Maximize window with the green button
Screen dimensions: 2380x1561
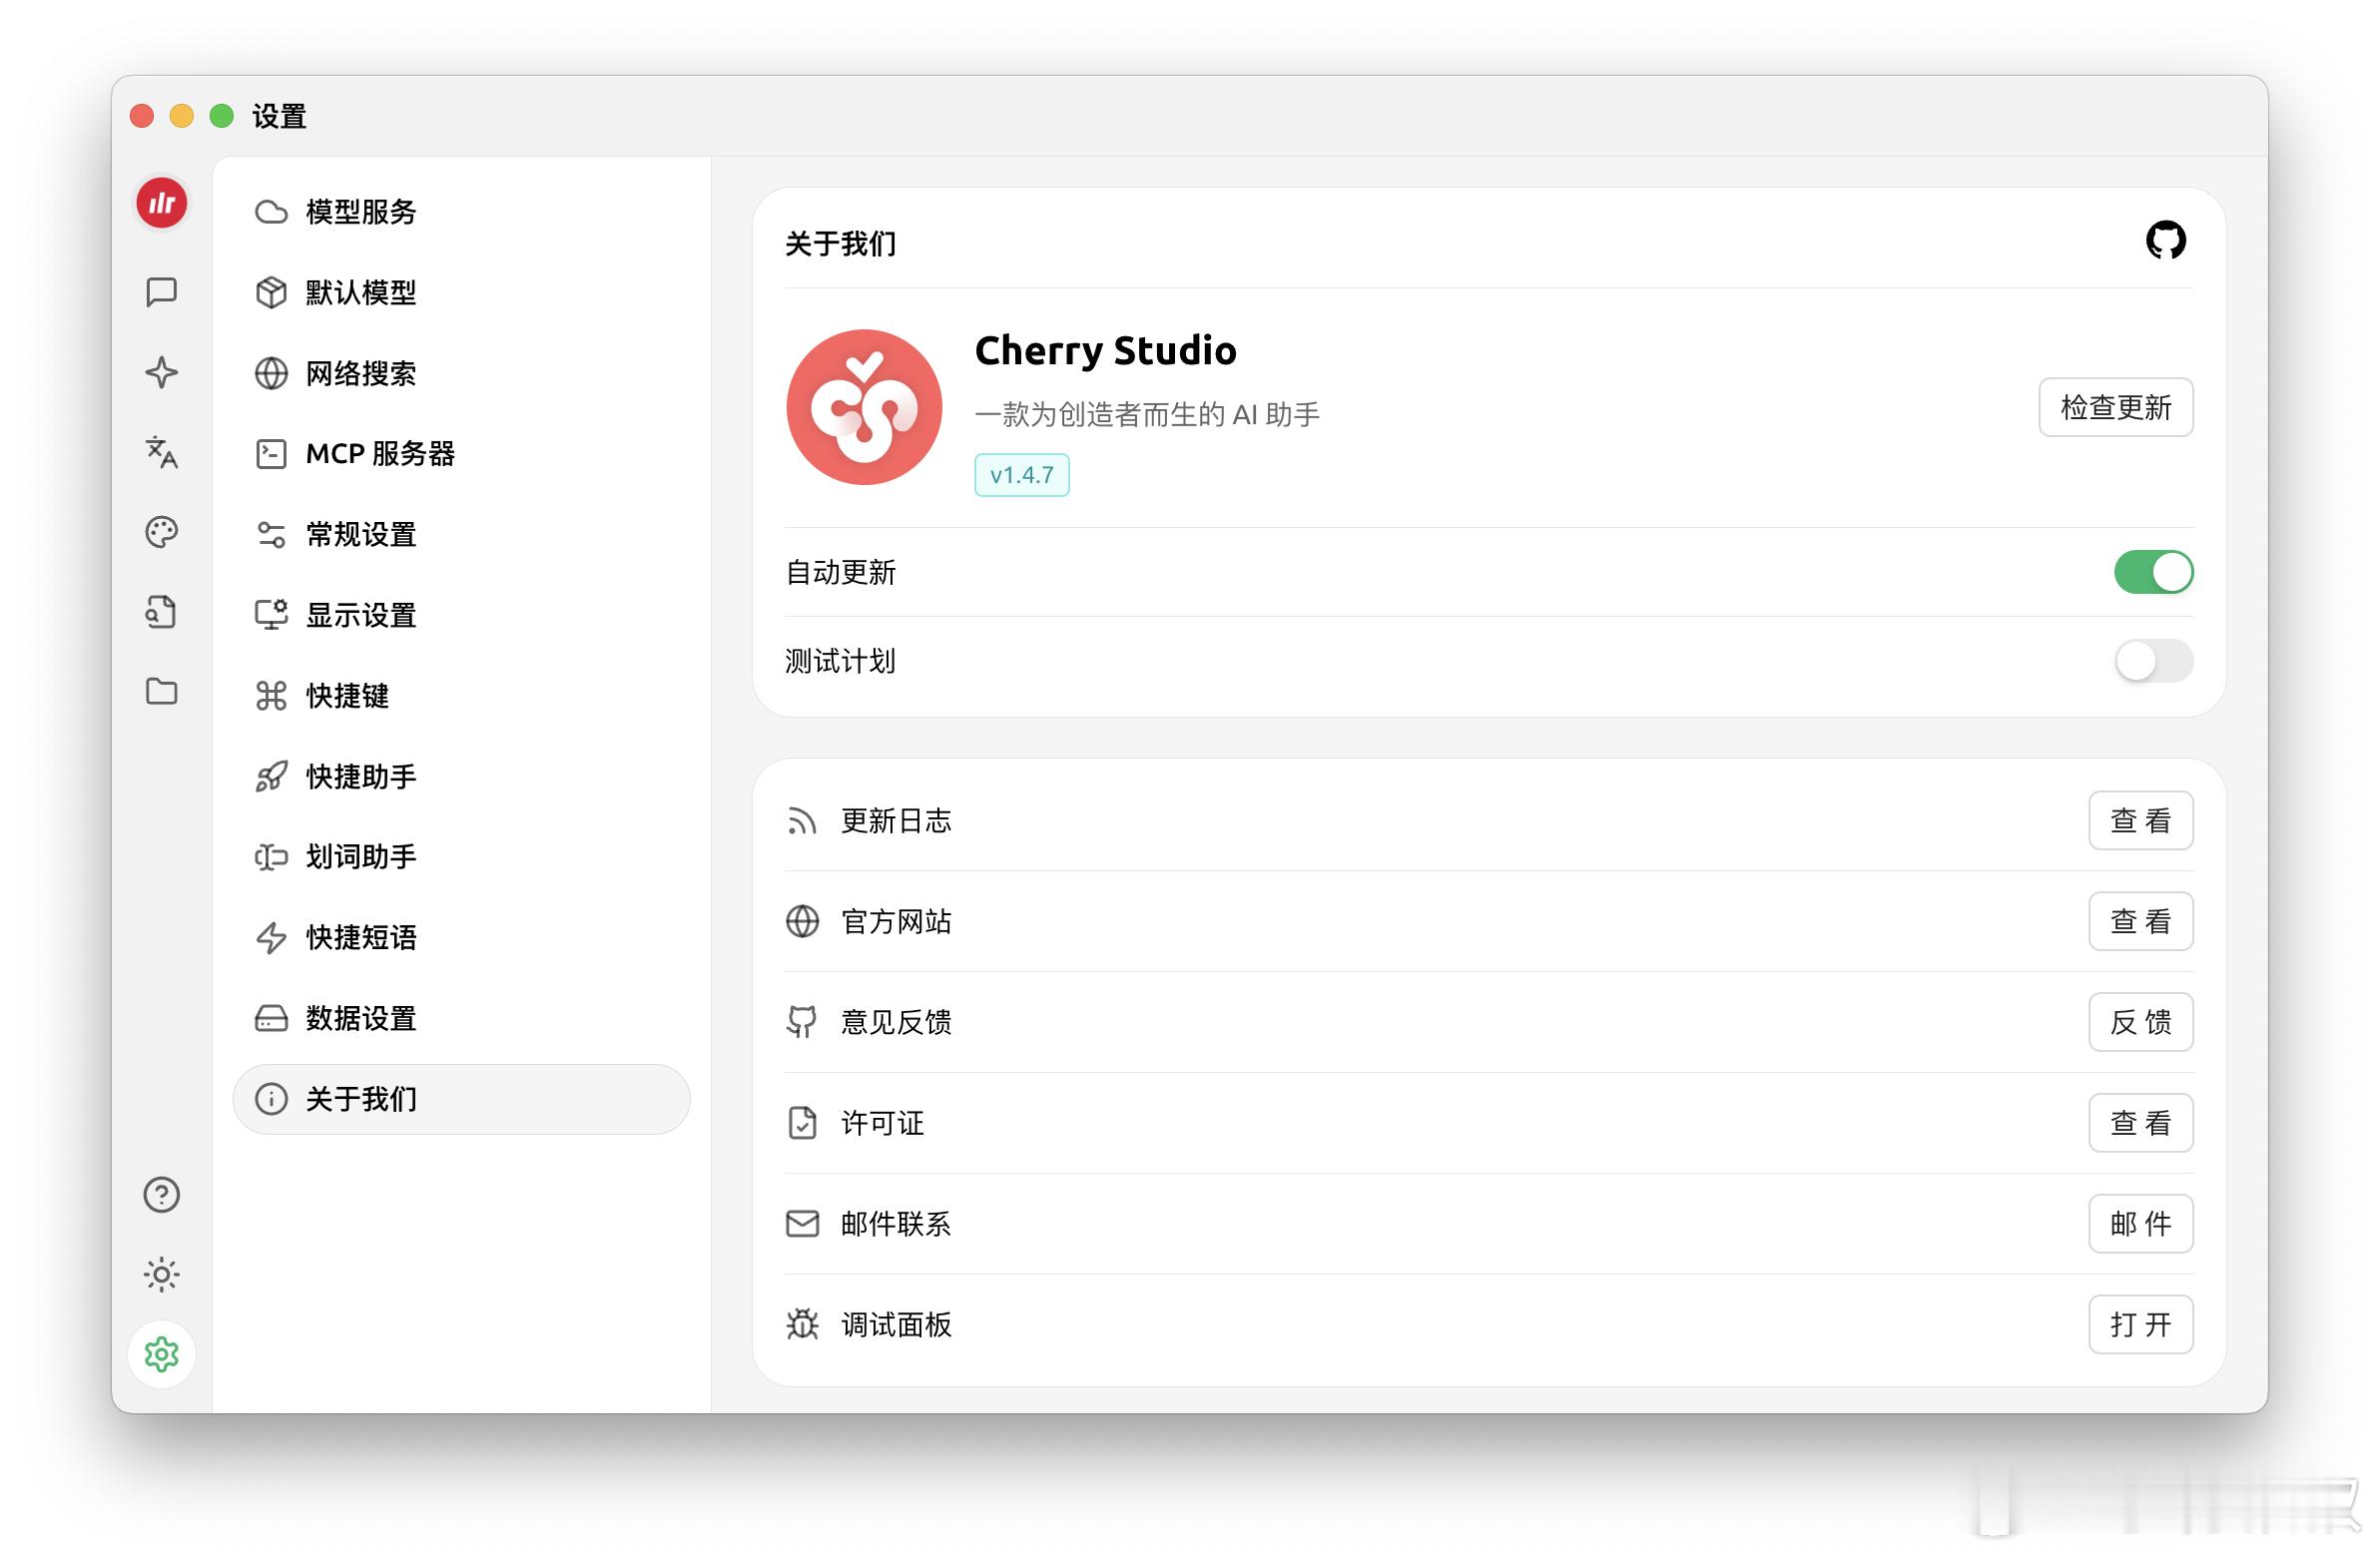(222, 116)
